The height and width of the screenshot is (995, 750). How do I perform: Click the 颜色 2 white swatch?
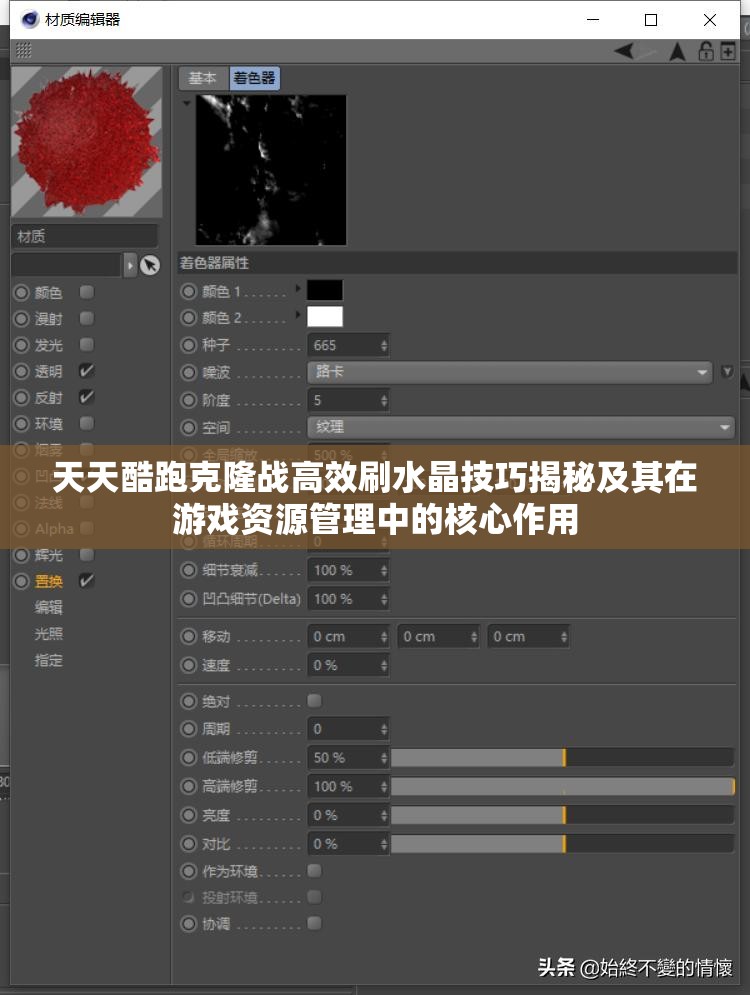tap(325, 317)
